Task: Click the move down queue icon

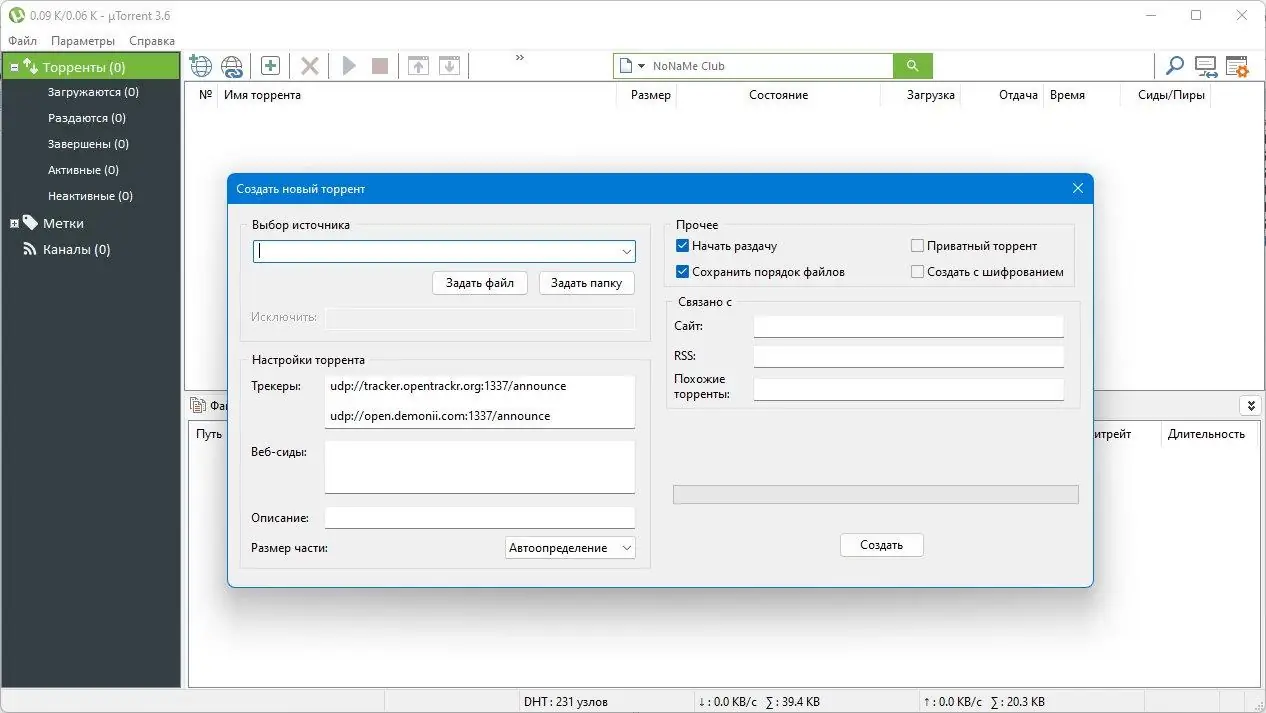Action: pos(449,65)
